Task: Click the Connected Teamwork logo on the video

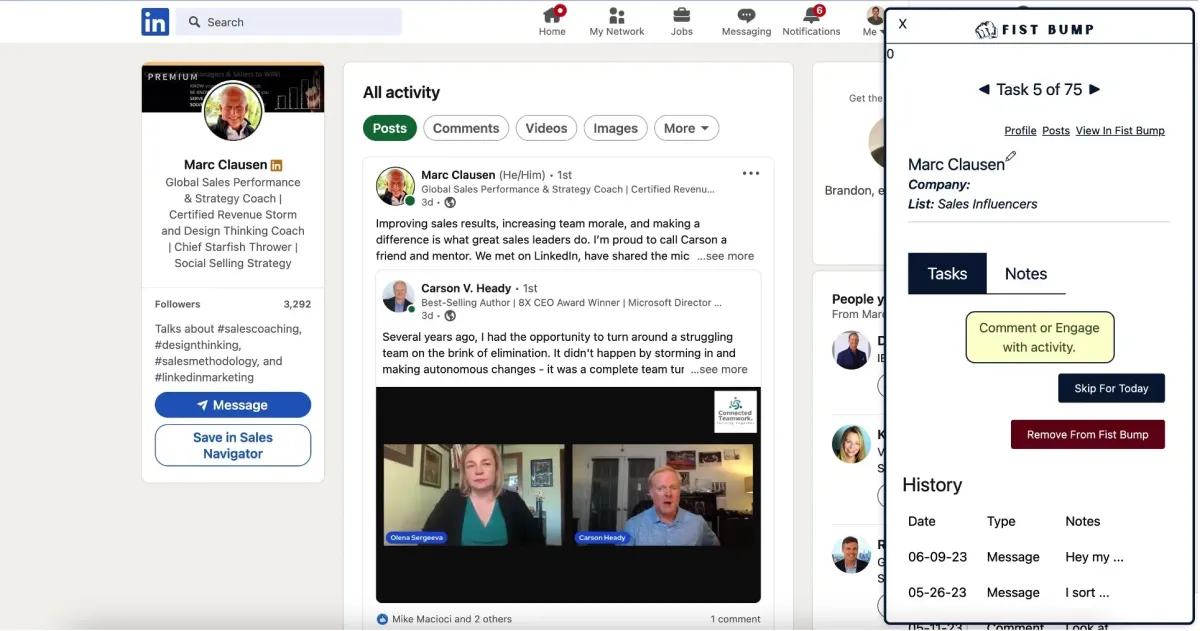Action: [x=735, y=411]
